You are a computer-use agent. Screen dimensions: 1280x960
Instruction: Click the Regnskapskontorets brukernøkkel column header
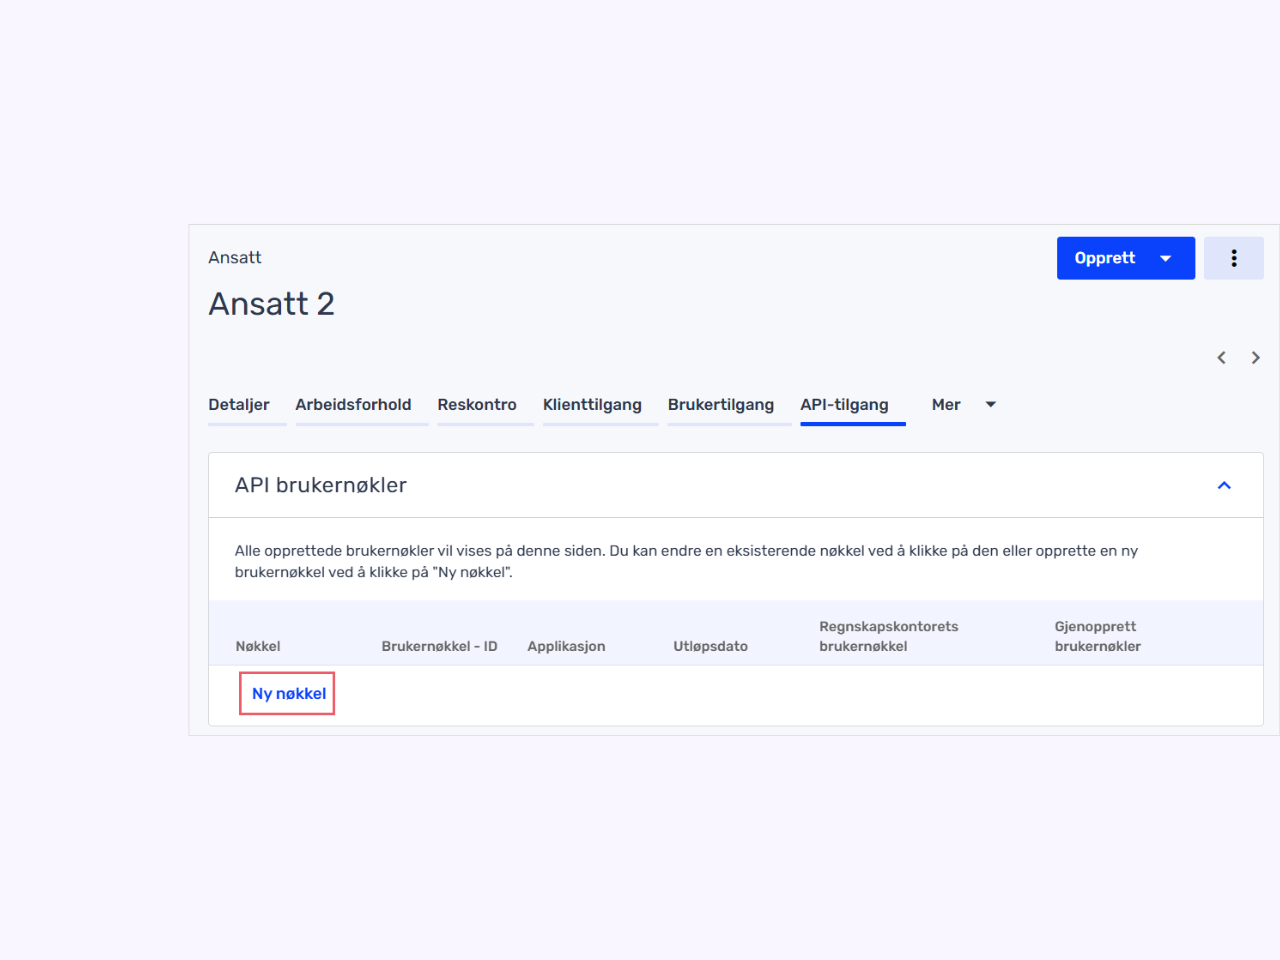point(889,636)
